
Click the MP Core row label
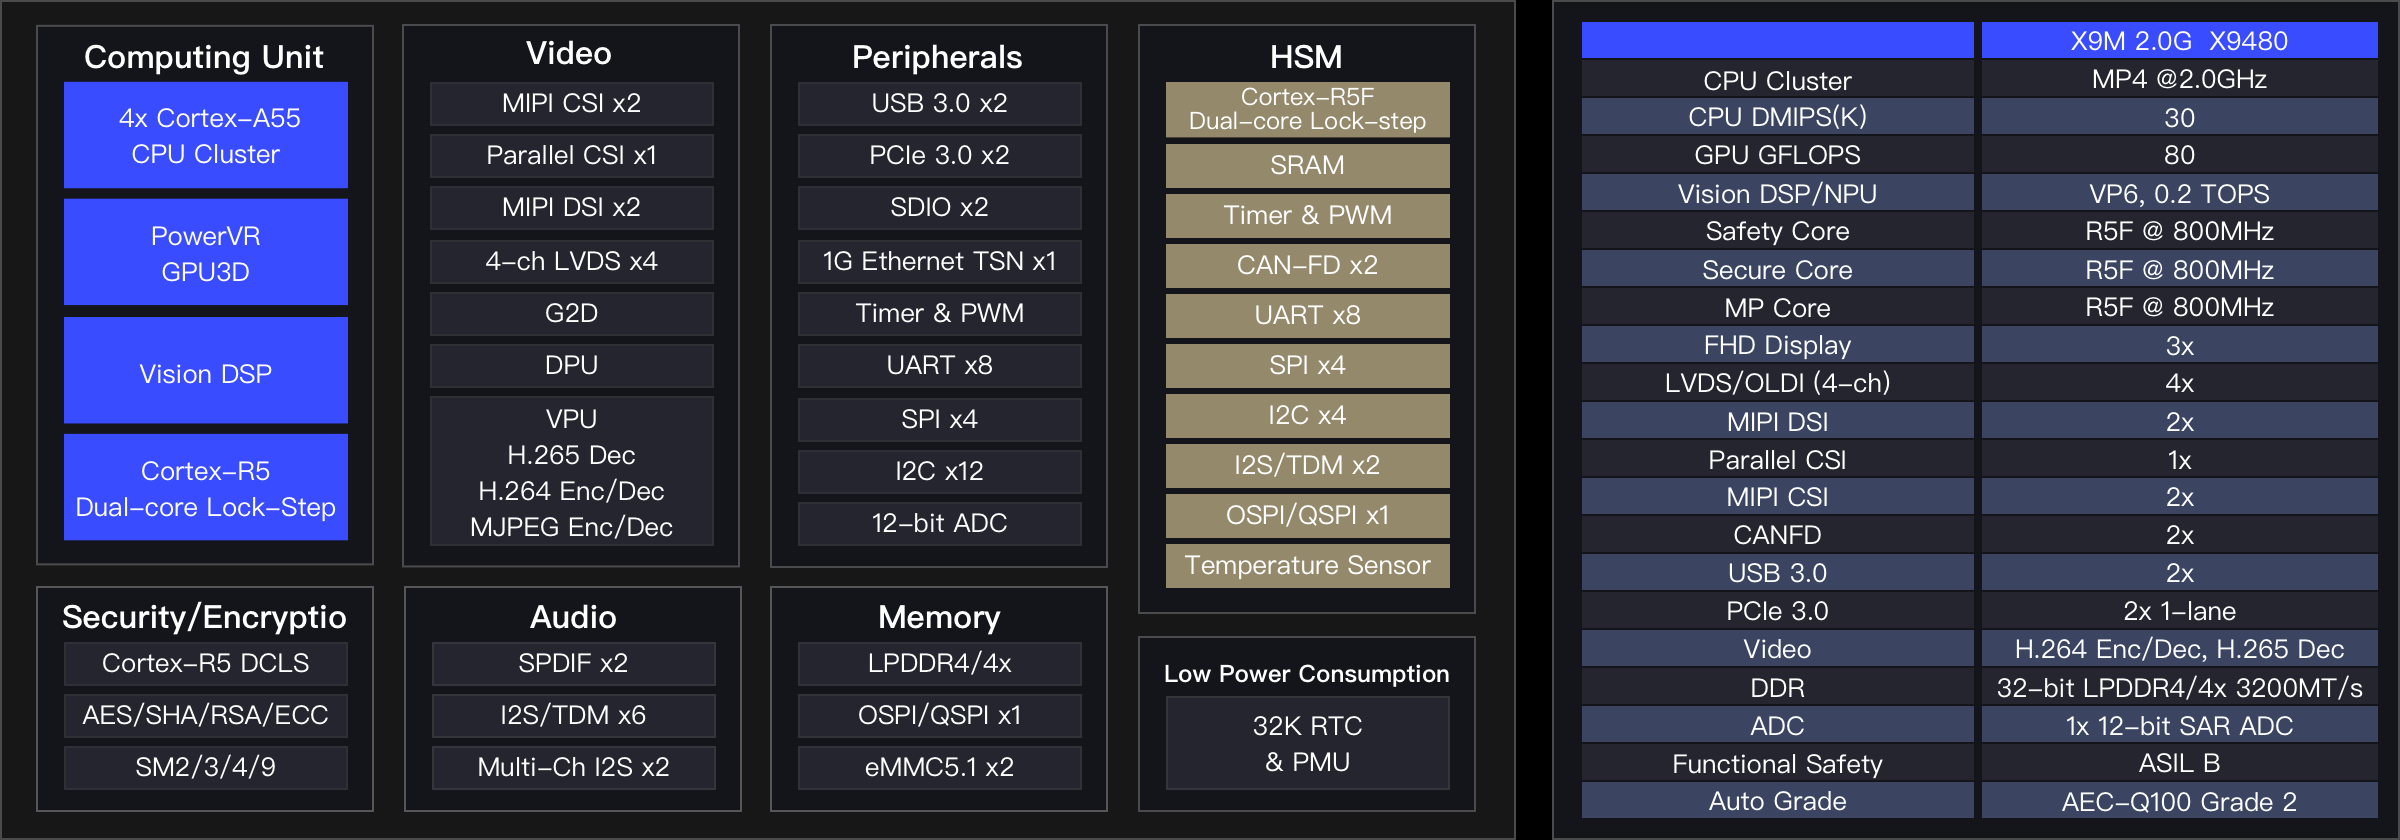pos(1777,307)
